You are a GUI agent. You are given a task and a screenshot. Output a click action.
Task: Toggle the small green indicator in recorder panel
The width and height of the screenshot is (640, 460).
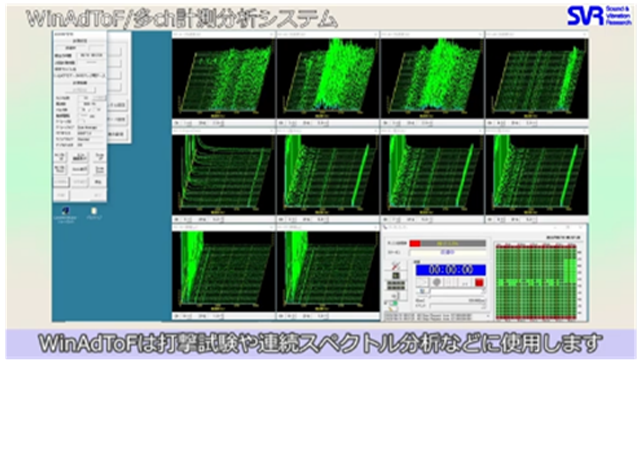tap(394, 303)
